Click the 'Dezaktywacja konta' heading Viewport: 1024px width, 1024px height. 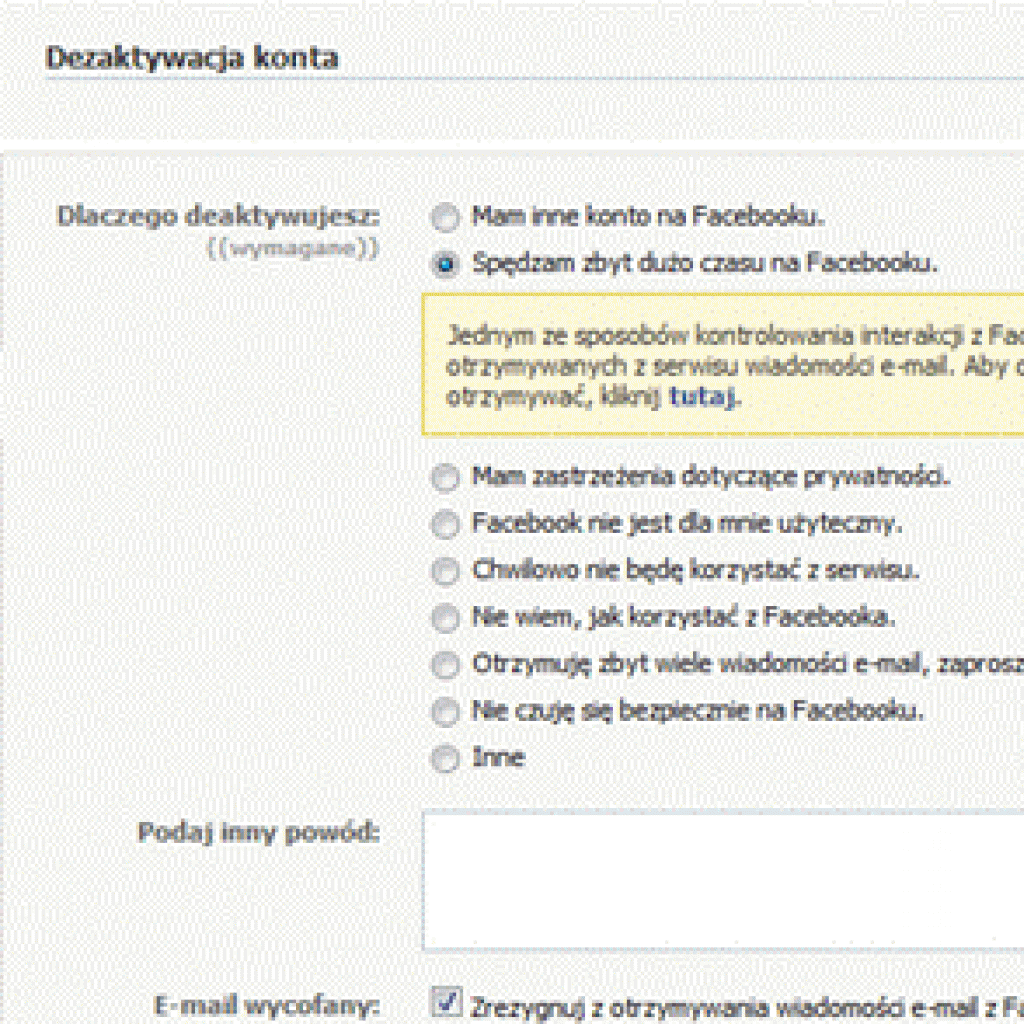tap(192, 57)
